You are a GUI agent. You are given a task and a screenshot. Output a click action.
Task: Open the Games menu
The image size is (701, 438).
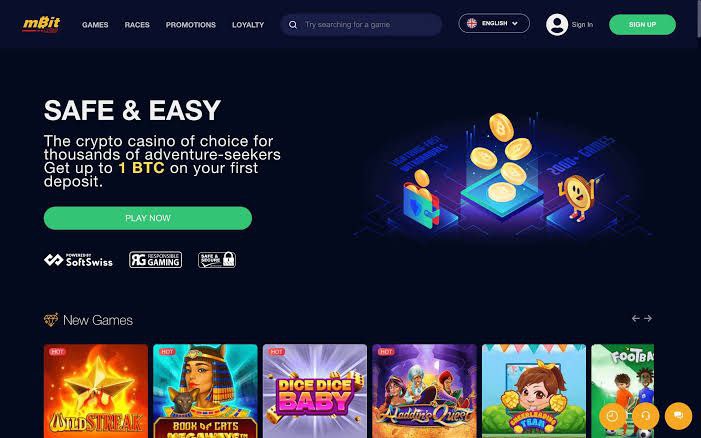(95, 25)
